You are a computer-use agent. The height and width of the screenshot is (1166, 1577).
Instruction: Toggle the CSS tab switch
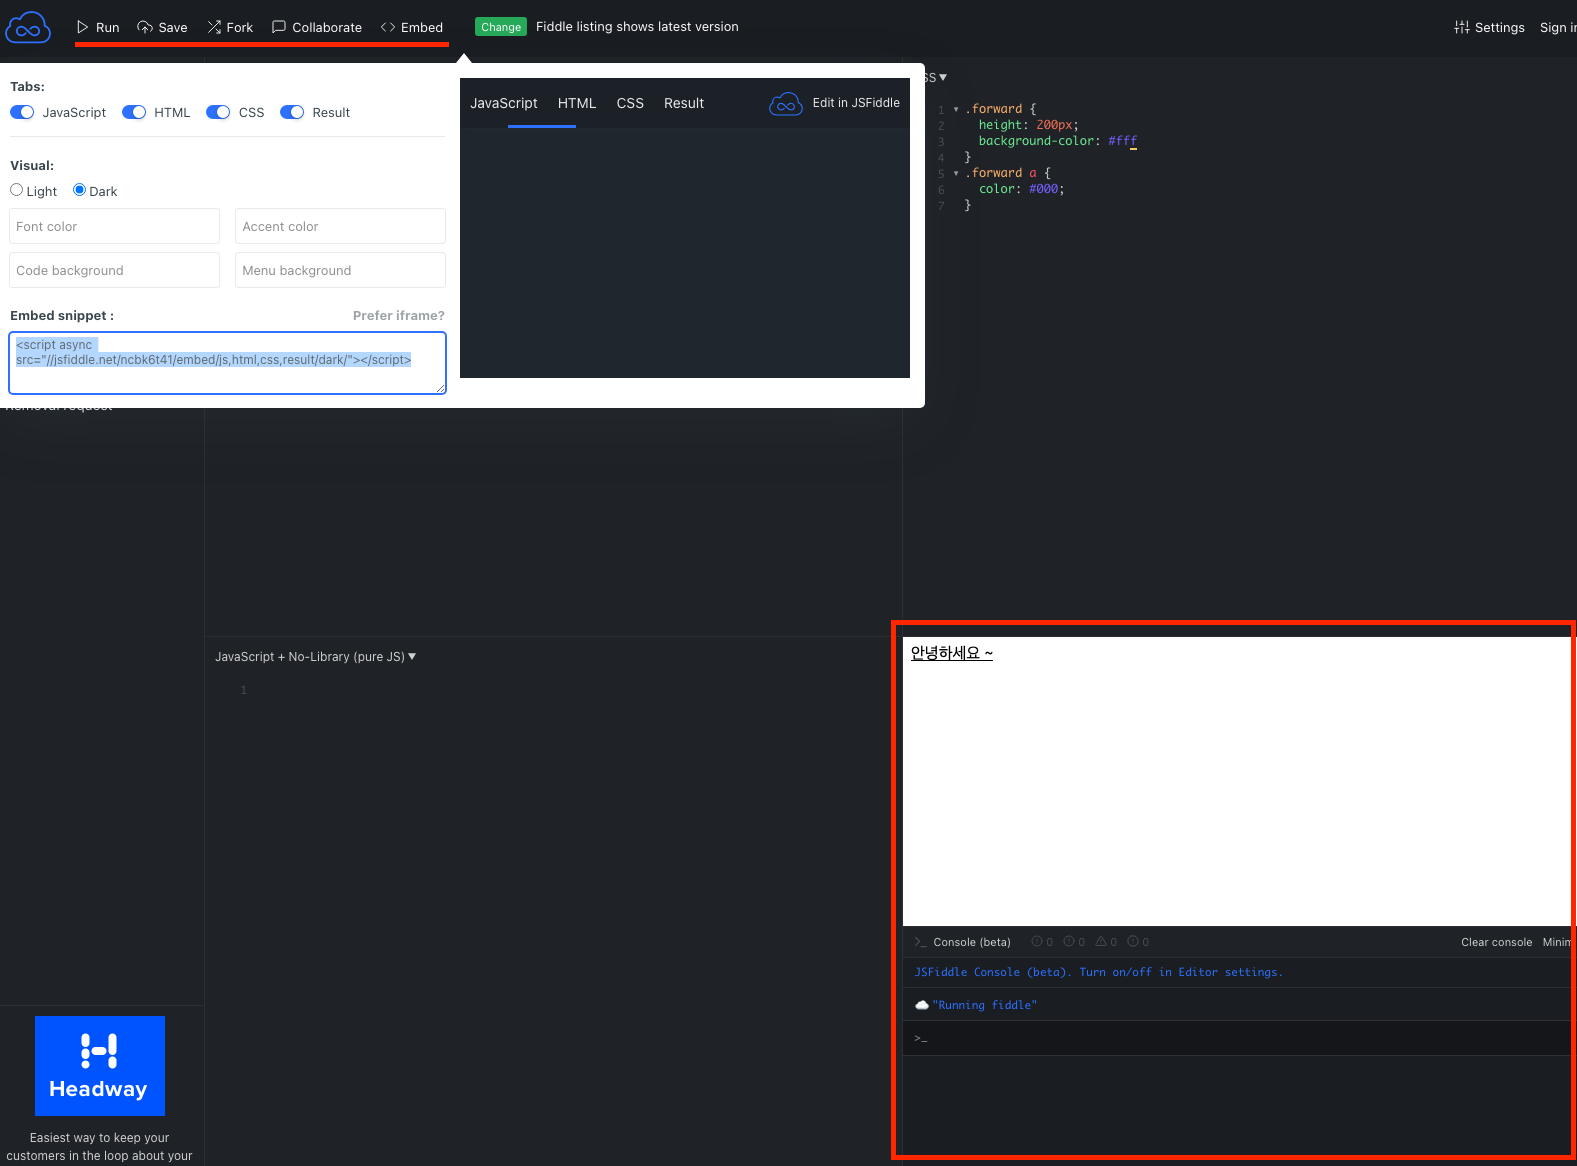click(x=218, y=112)
